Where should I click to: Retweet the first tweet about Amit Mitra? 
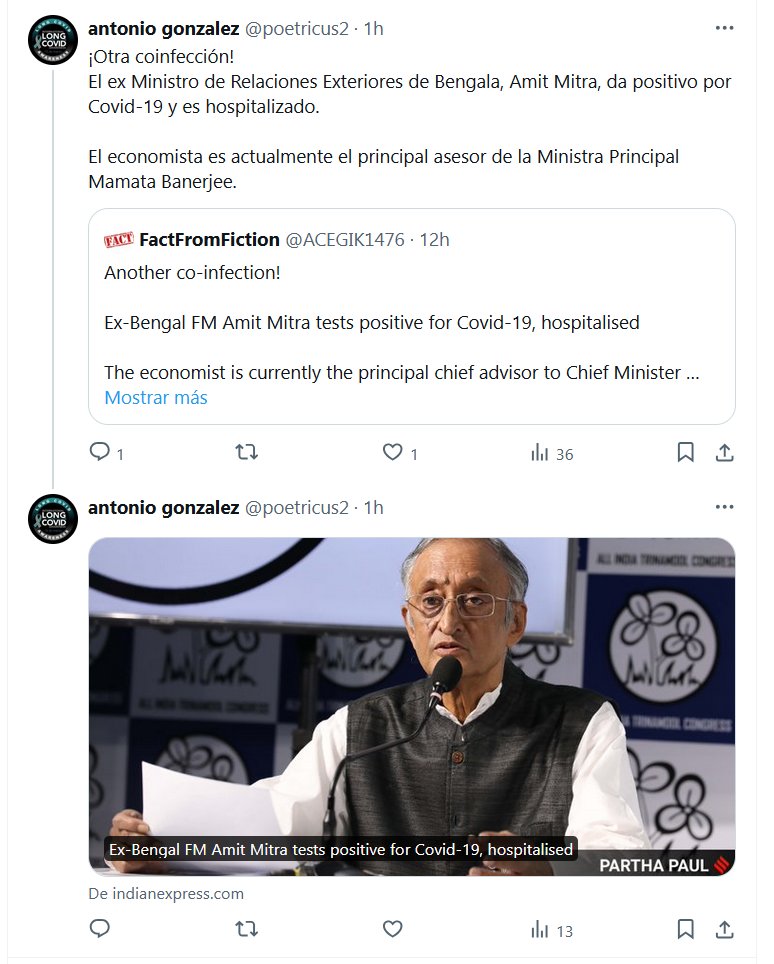point(246,453)
